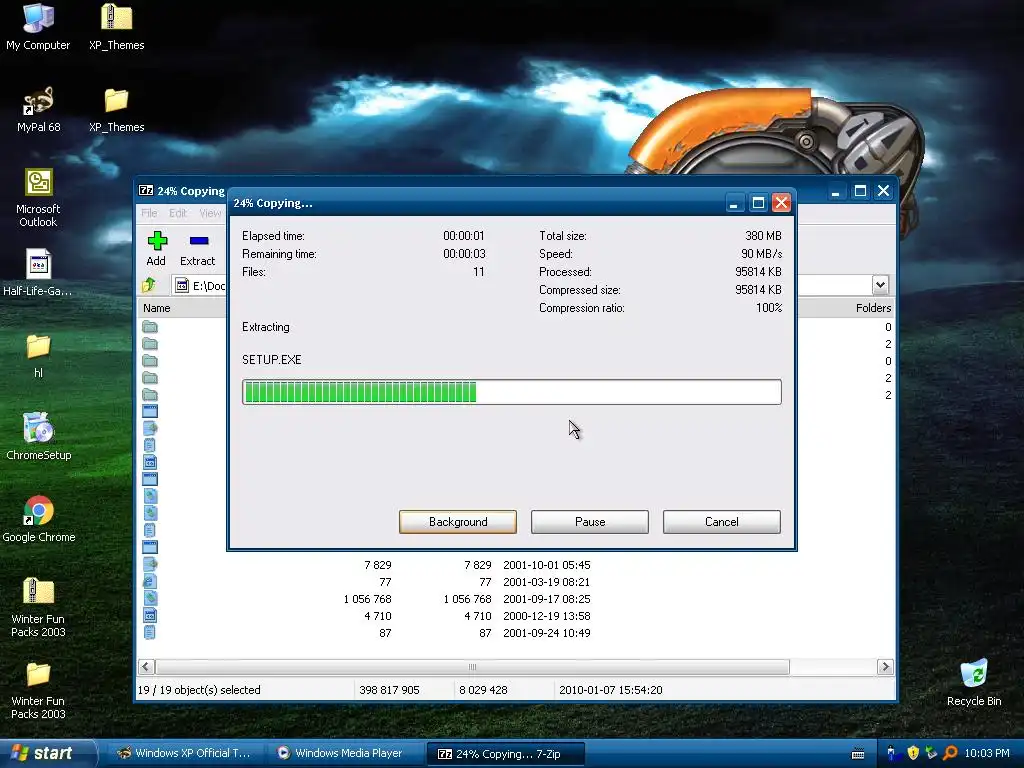Click the scroll right arrow in 7-Zip
The height and width of the screenshot is (768, 1024).
tap(885, 667)
